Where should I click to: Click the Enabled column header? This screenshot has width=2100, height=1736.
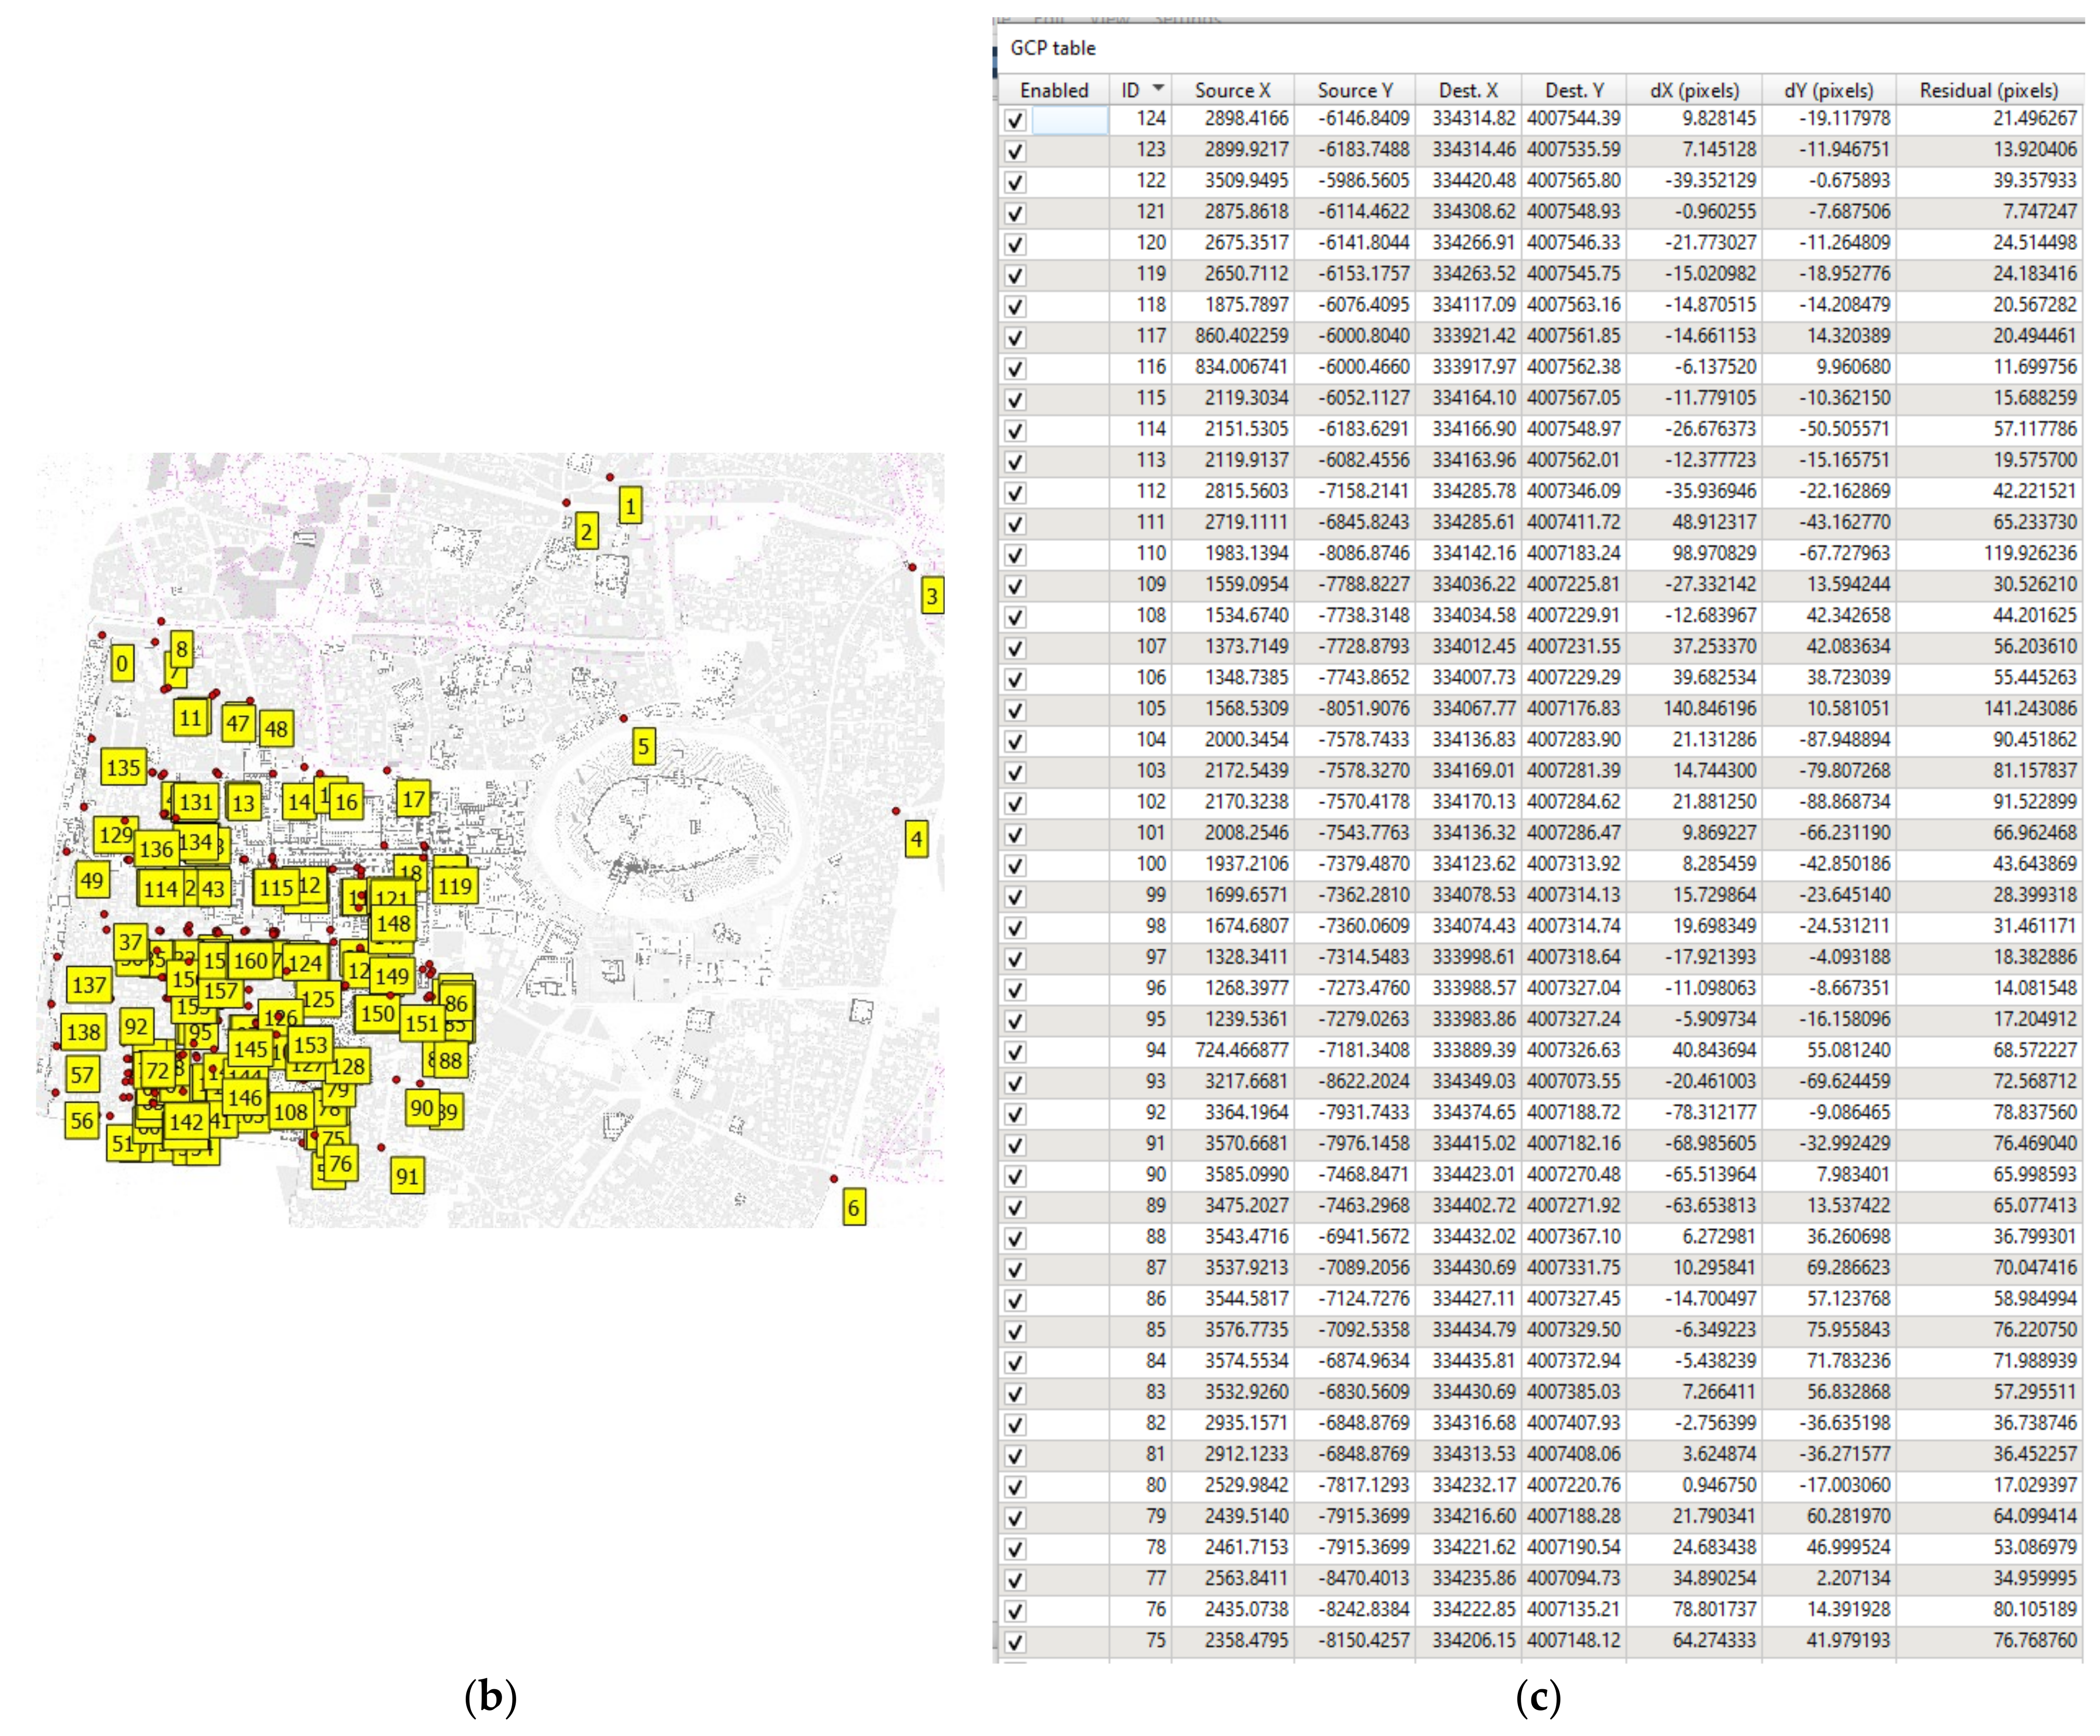click(1054, 91)
